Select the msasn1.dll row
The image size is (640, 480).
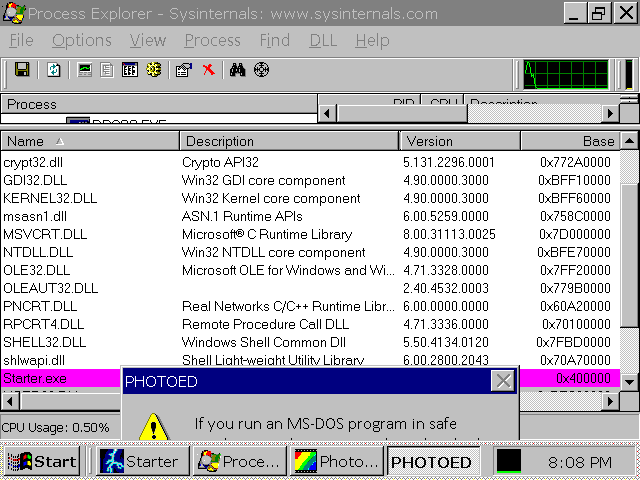(x=310, y=216)
